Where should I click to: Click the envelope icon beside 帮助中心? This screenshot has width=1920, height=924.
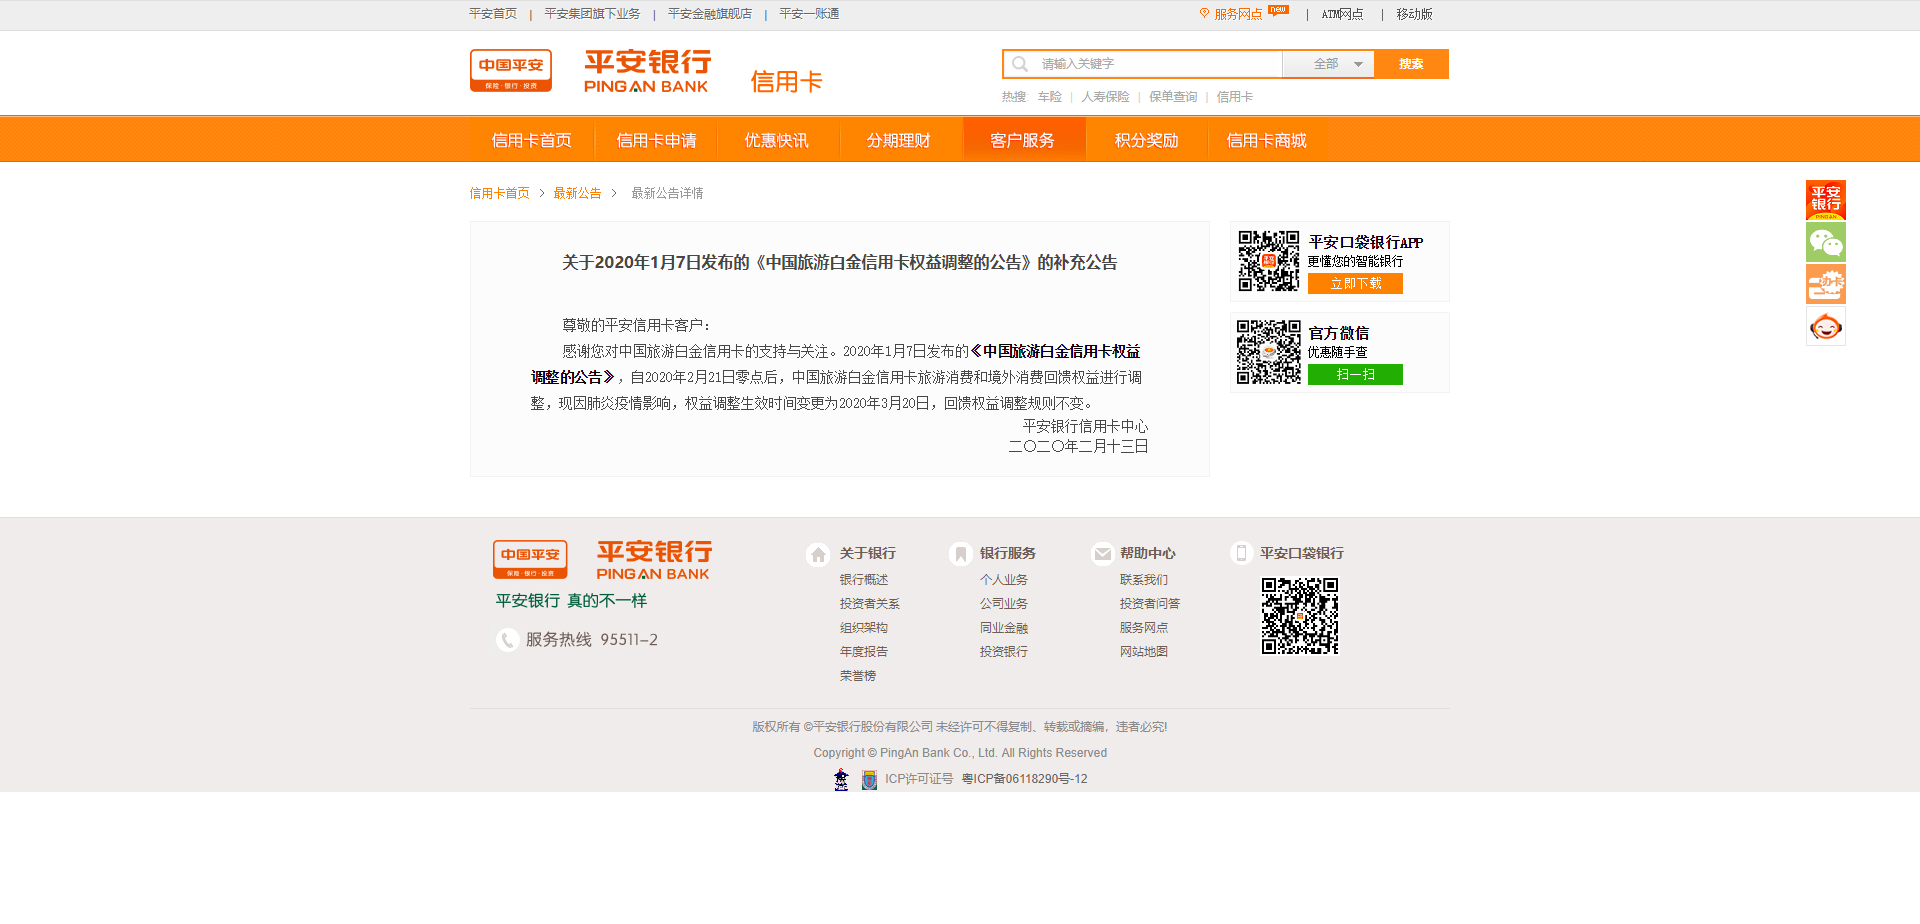click(x=1102, y=554)
